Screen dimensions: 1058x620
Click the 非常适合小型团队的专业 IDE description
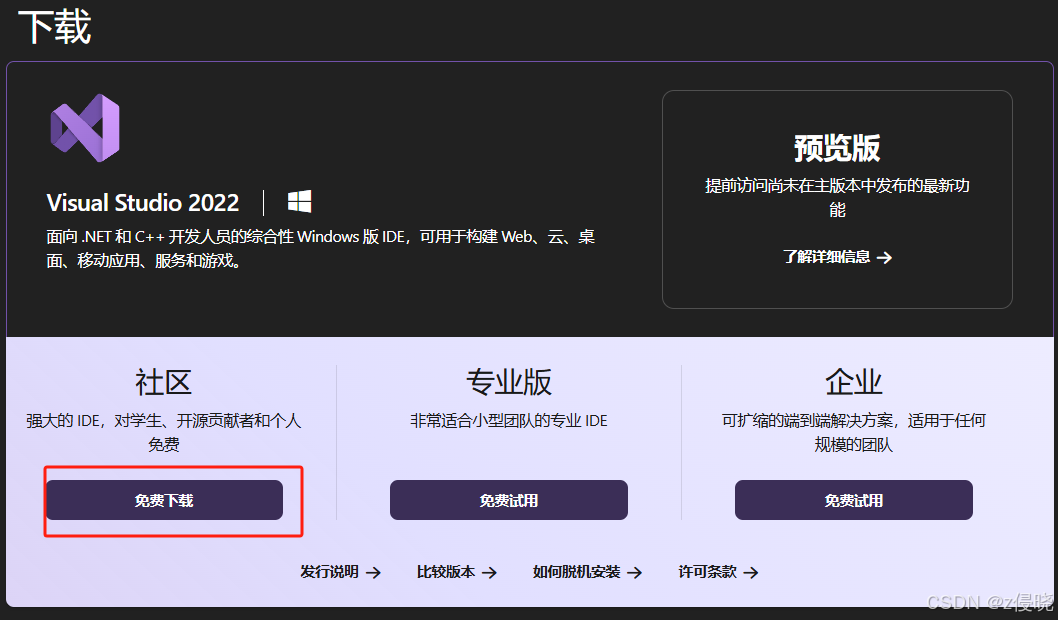[509, 421]
